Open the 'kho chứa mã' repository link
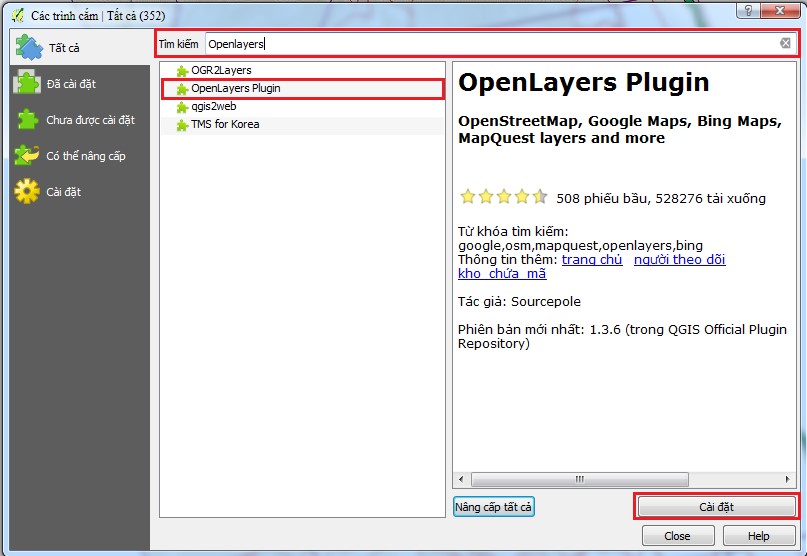 tap(502, 274)
